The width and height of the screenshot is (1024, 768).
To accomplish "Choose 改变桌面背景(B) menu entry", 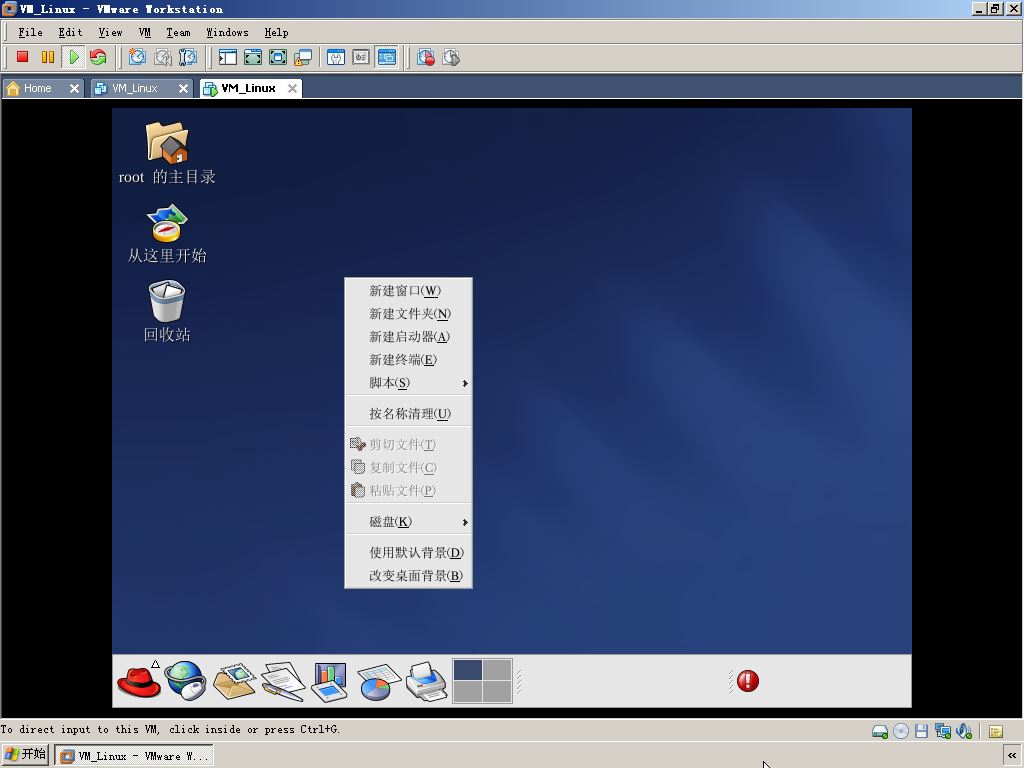I will [x=408, y=575].
